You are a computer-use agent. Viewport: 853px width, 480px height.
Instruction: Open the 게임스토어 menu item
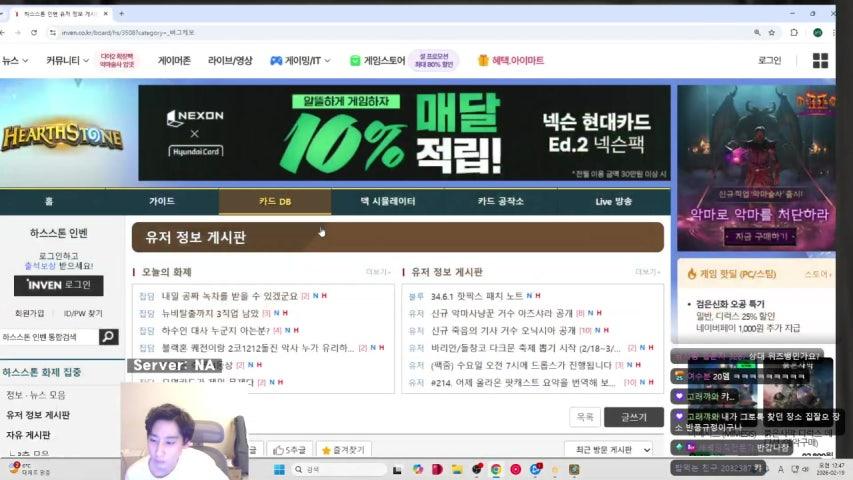(x=378, y=60)
